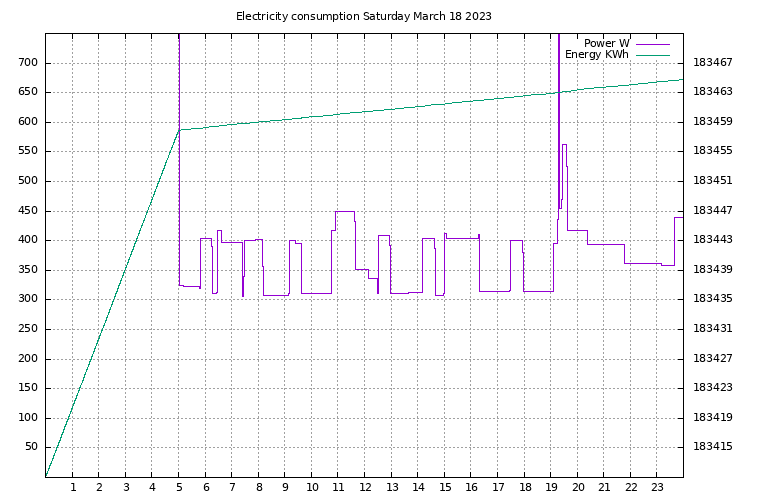This screenshot has height=500, width=768.
Task: Click hour label 22 on x-axis
Action: (631, 487)
